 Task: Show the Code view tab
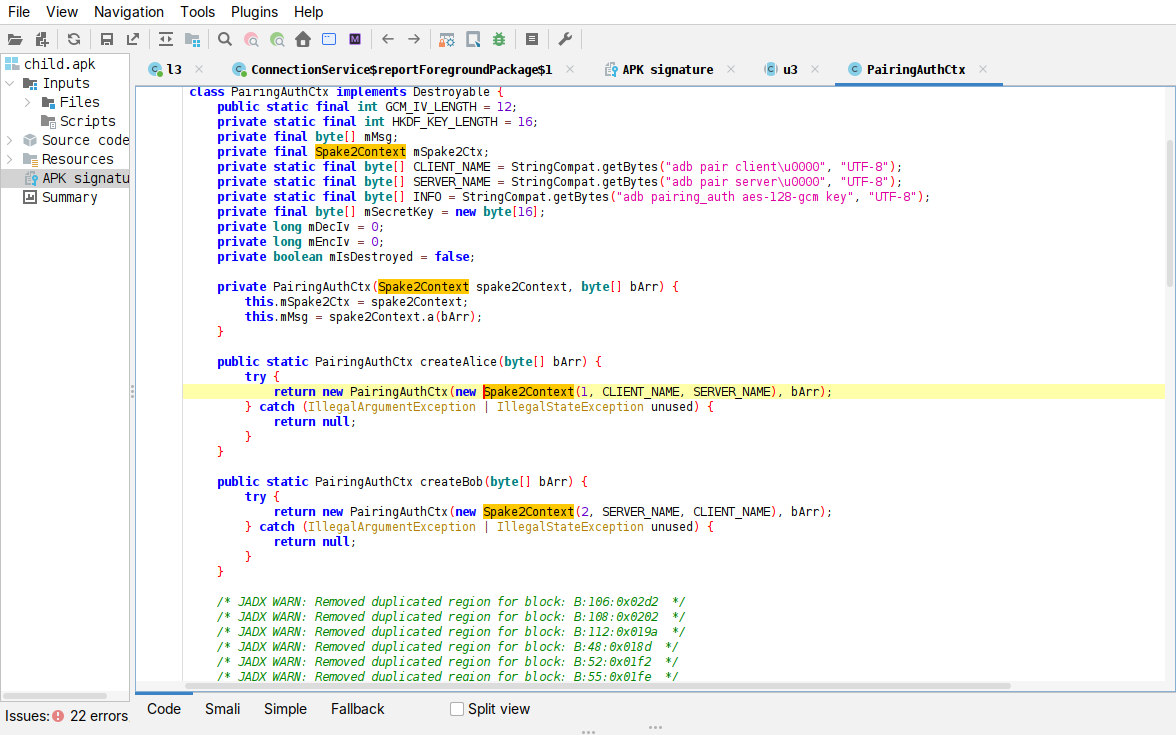[164, 709]
